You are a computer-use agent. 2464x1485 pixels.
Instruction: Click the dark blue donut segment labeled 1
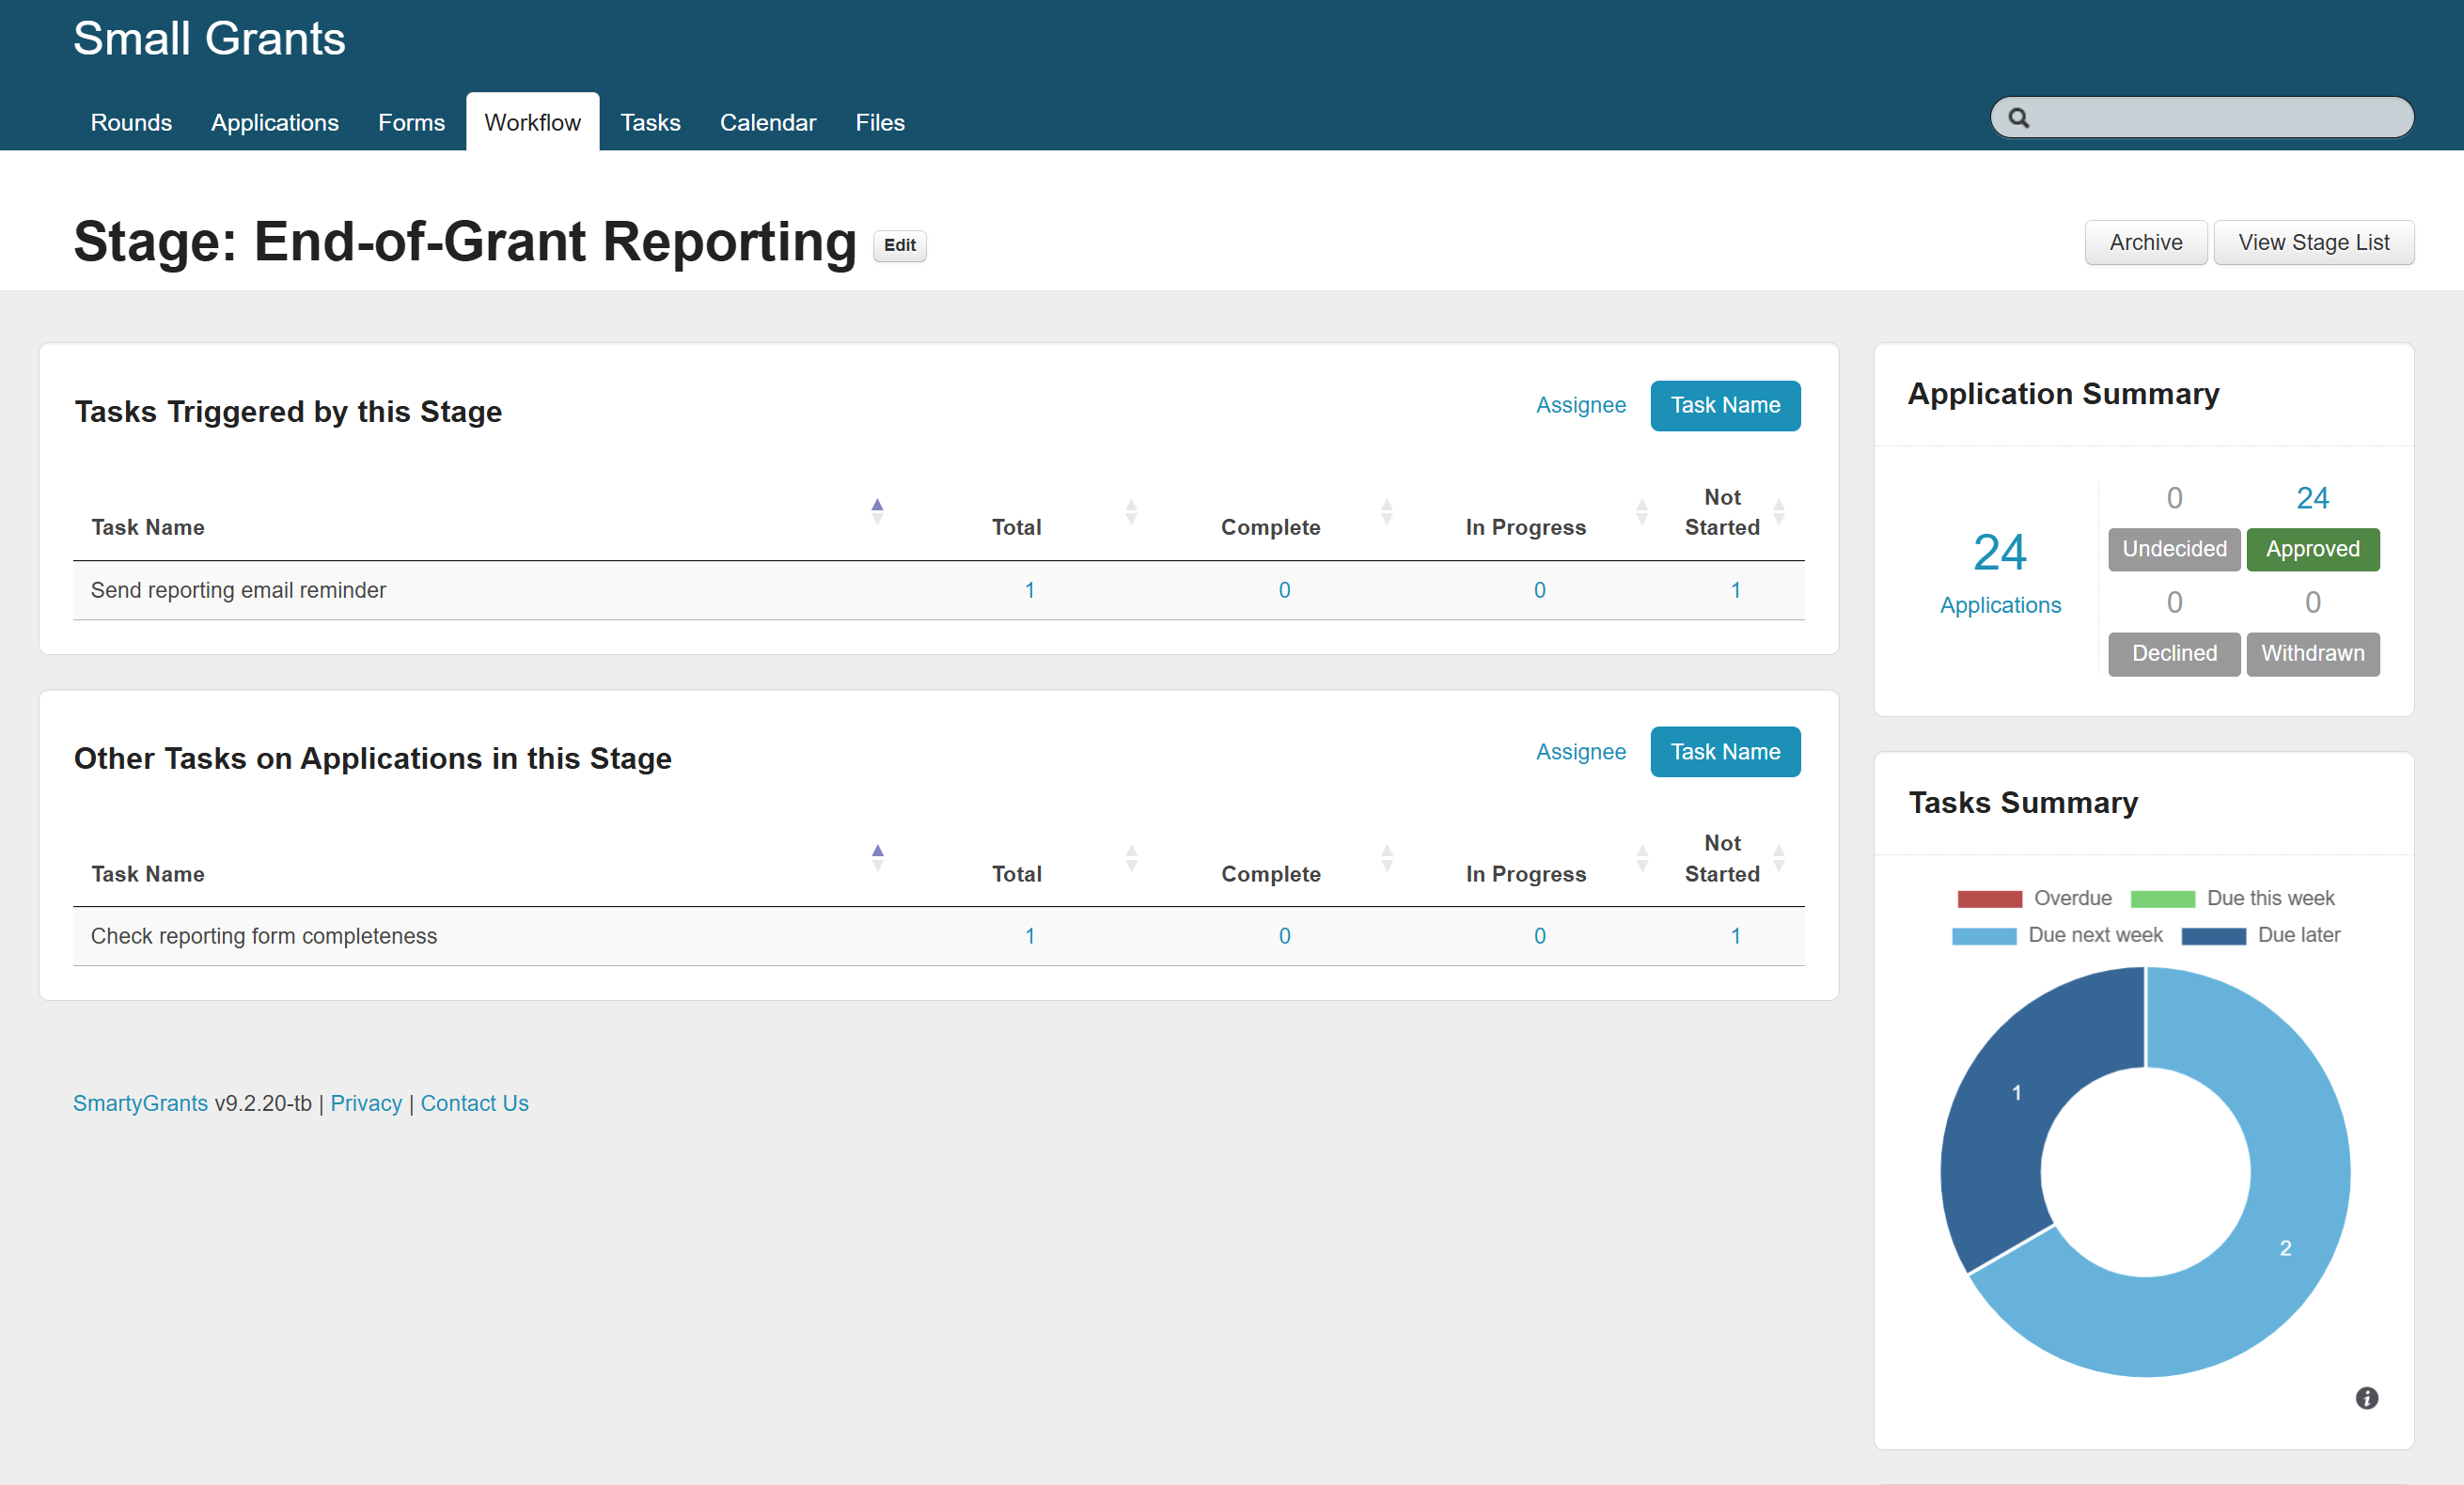[2016, 1093]
